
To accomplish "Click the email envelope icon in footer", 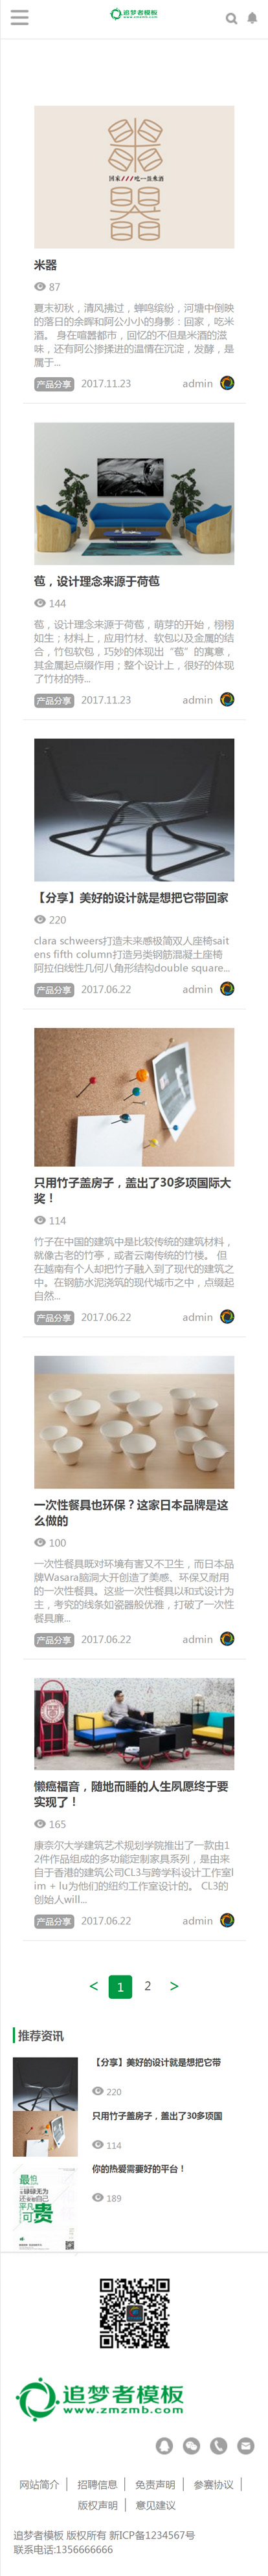I will pos(246,2445).
